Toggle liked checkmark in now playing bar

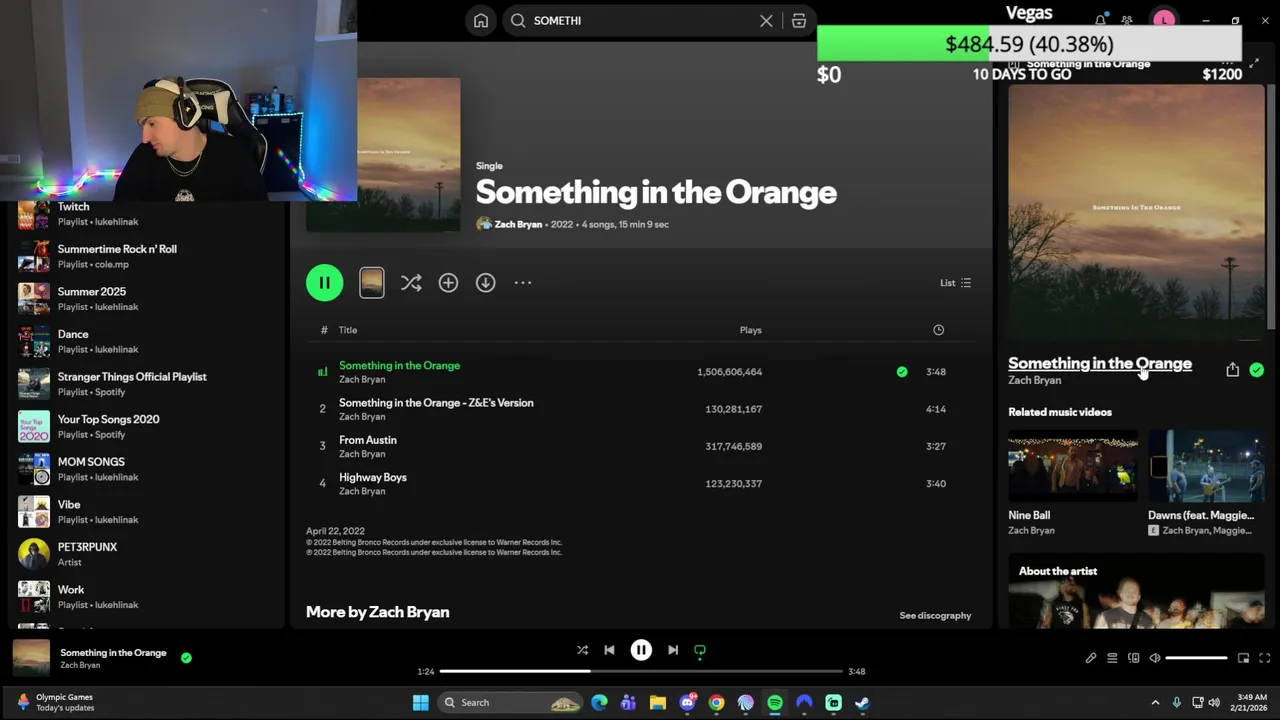186,658
